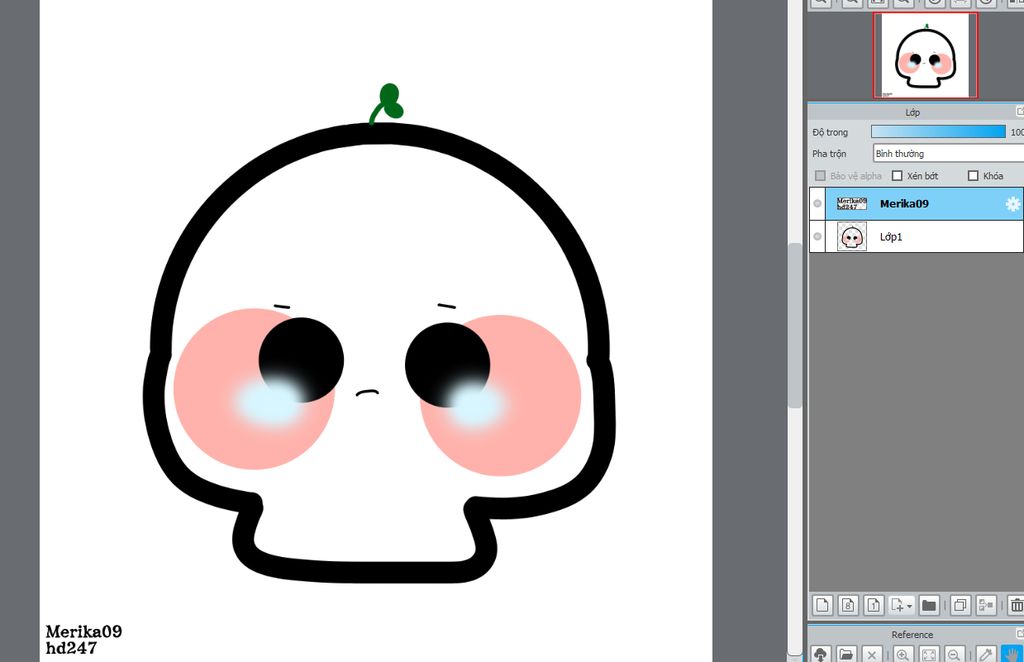The width and height of the screenshot is (1024, 662).
Task: Click the Lớp1 layer thumbnail
Action: [x=852, y=236]
